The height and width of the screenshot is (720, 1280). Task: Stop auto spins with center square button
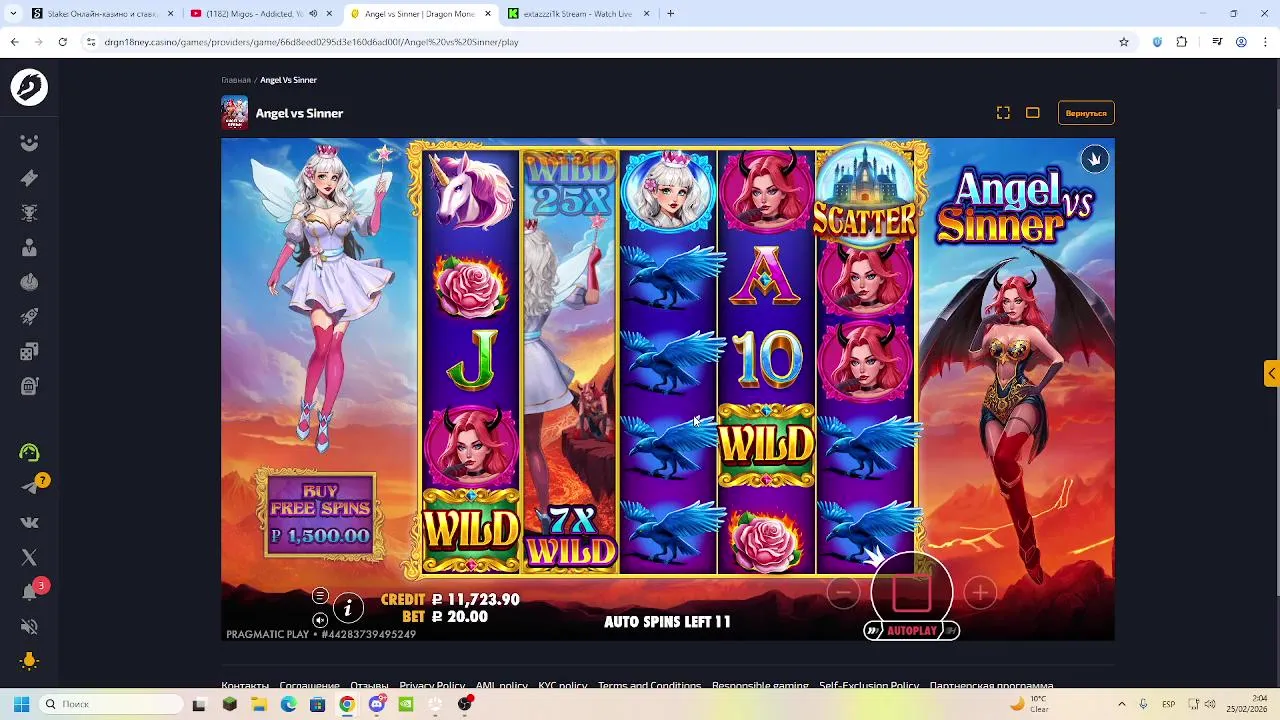[x=911, y=593]
